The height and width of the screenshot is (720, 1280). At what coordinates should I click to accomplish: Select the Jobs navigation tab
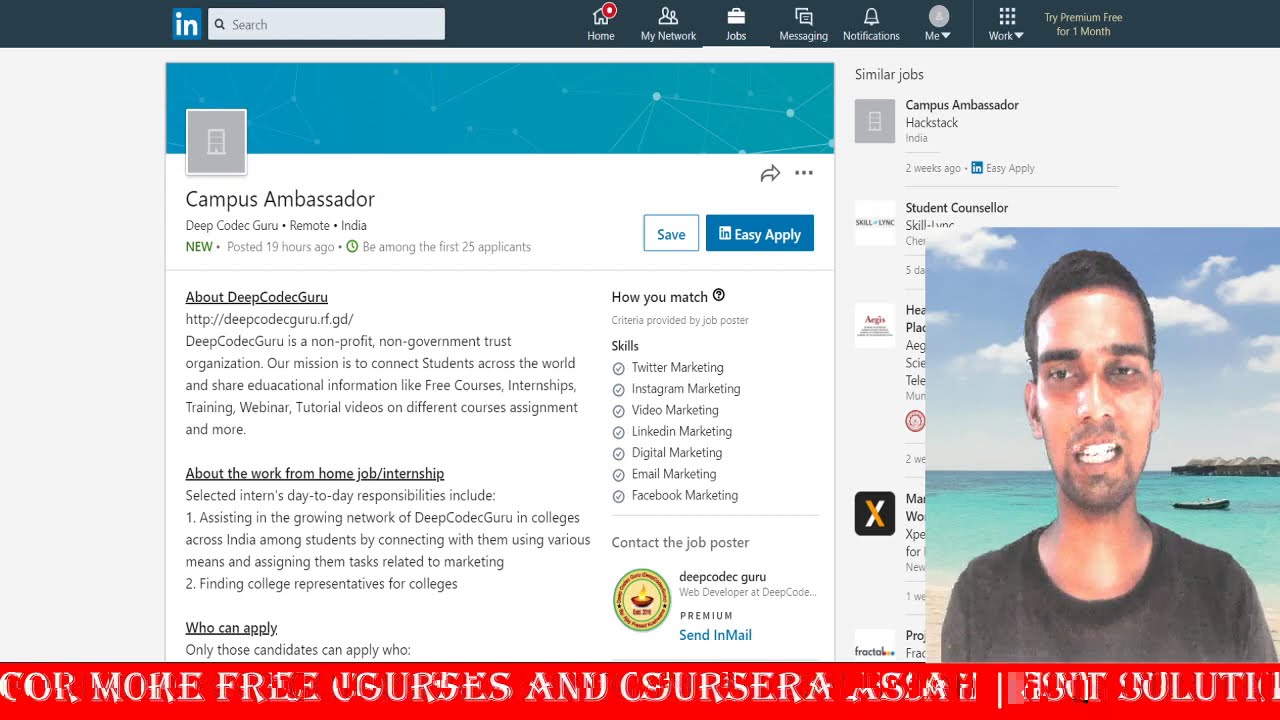point(736,24)
